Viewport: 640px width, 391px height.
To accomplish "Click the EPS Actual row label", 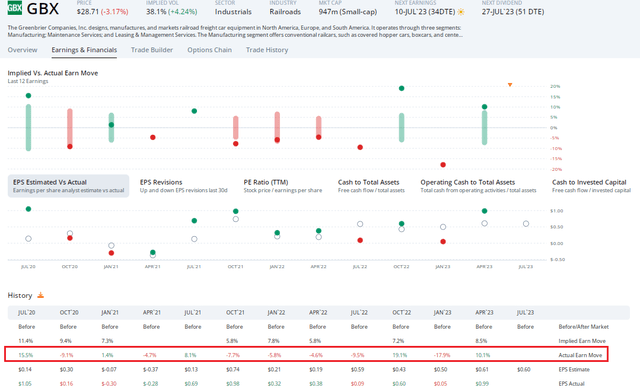I will (571, 384).
